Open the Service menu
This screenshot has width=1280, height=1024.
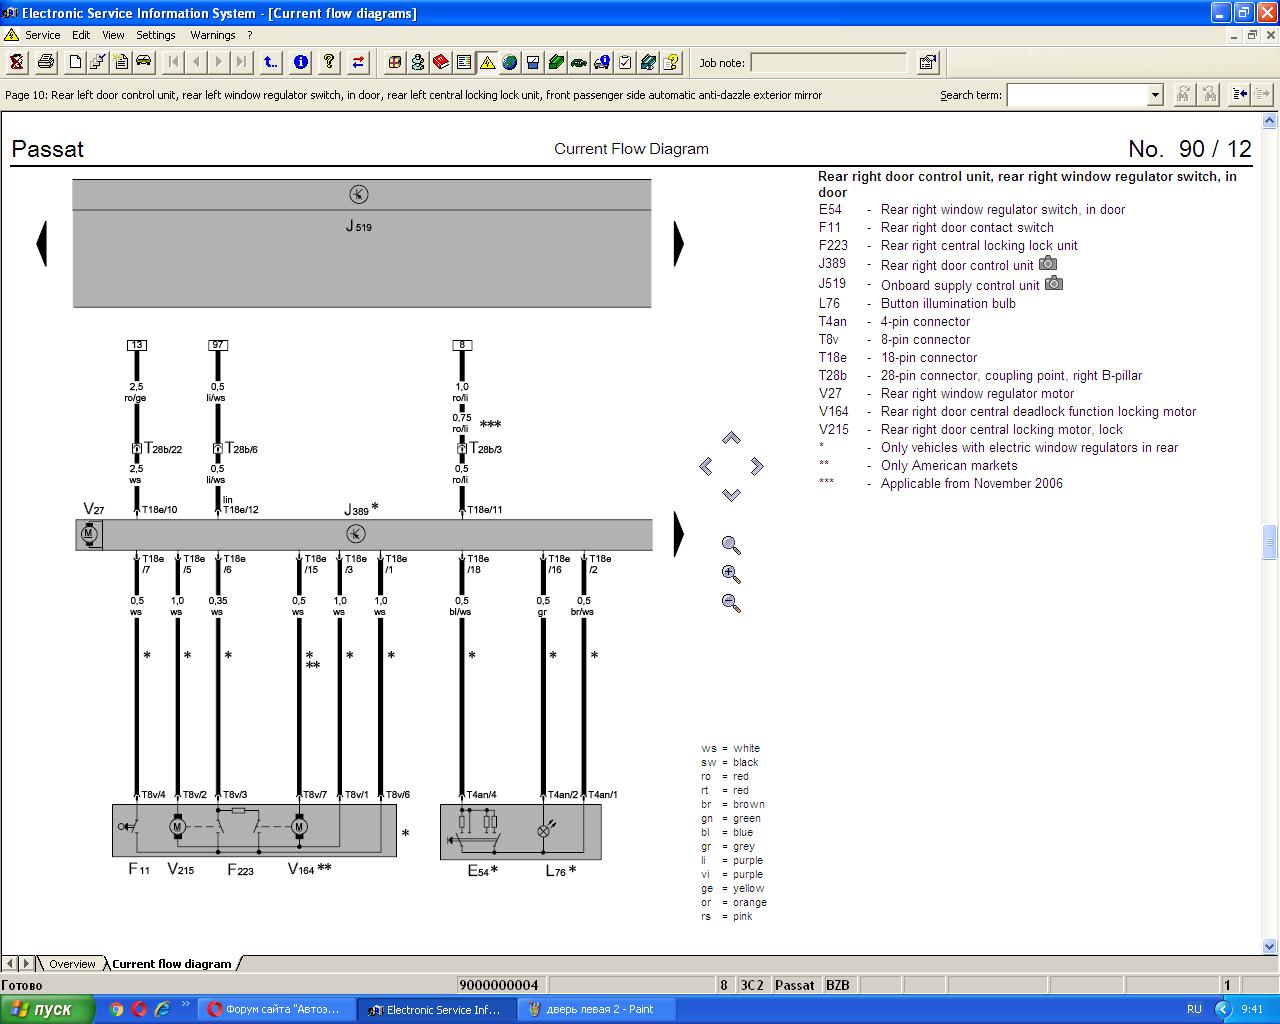tap(42, 35)
